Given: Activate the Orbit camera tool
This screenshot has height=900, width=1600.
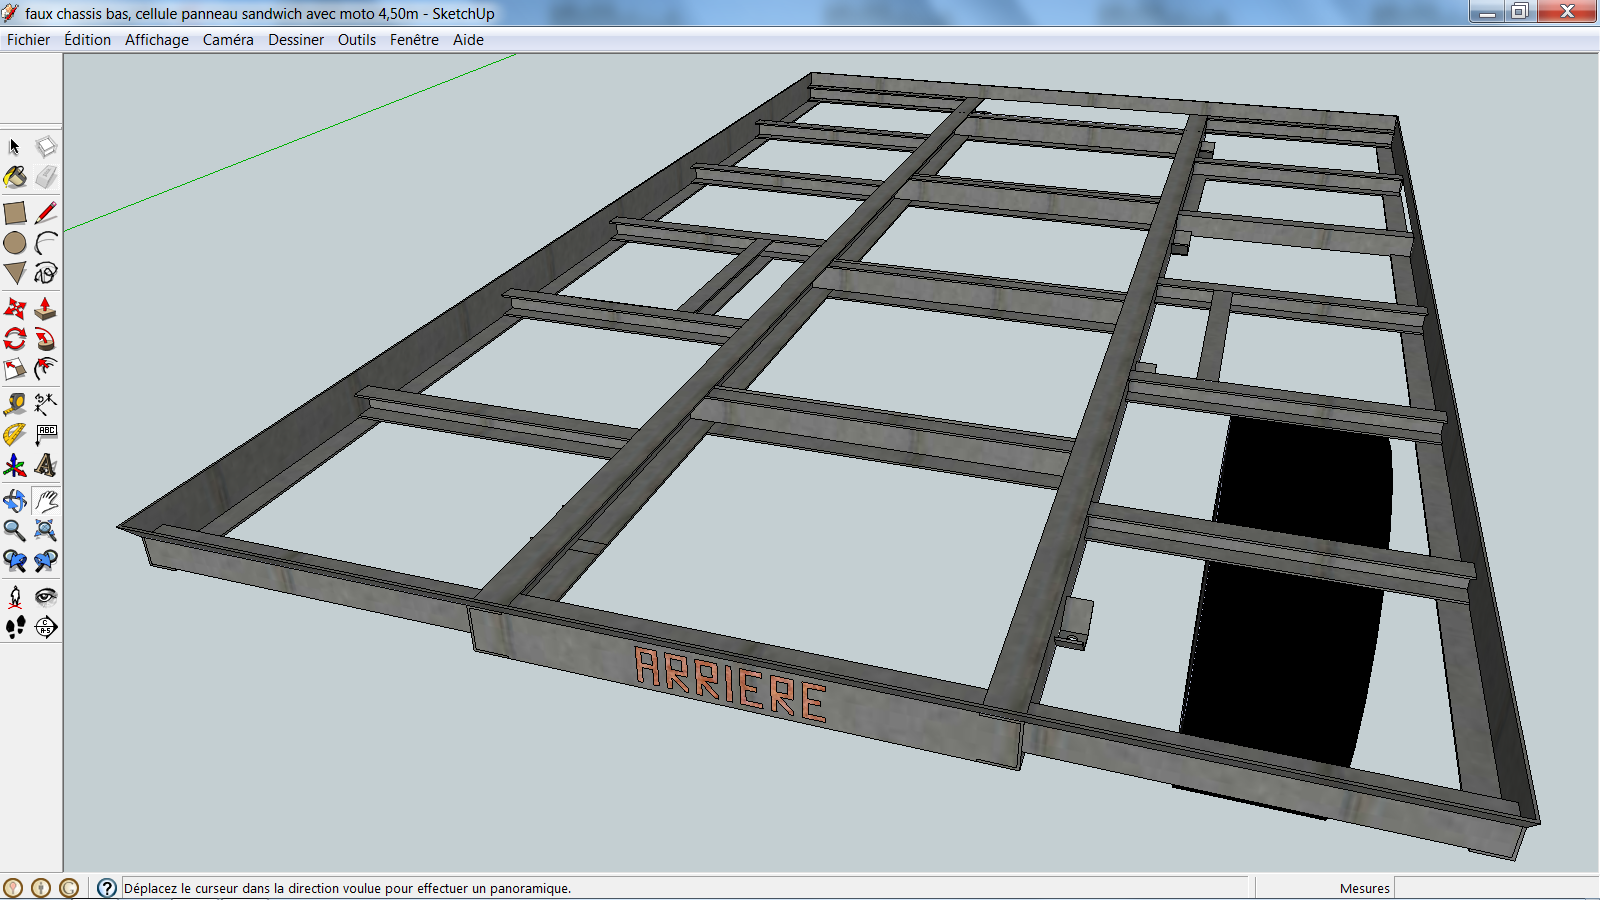Looking at the screenshot, I should click(15, 500).
